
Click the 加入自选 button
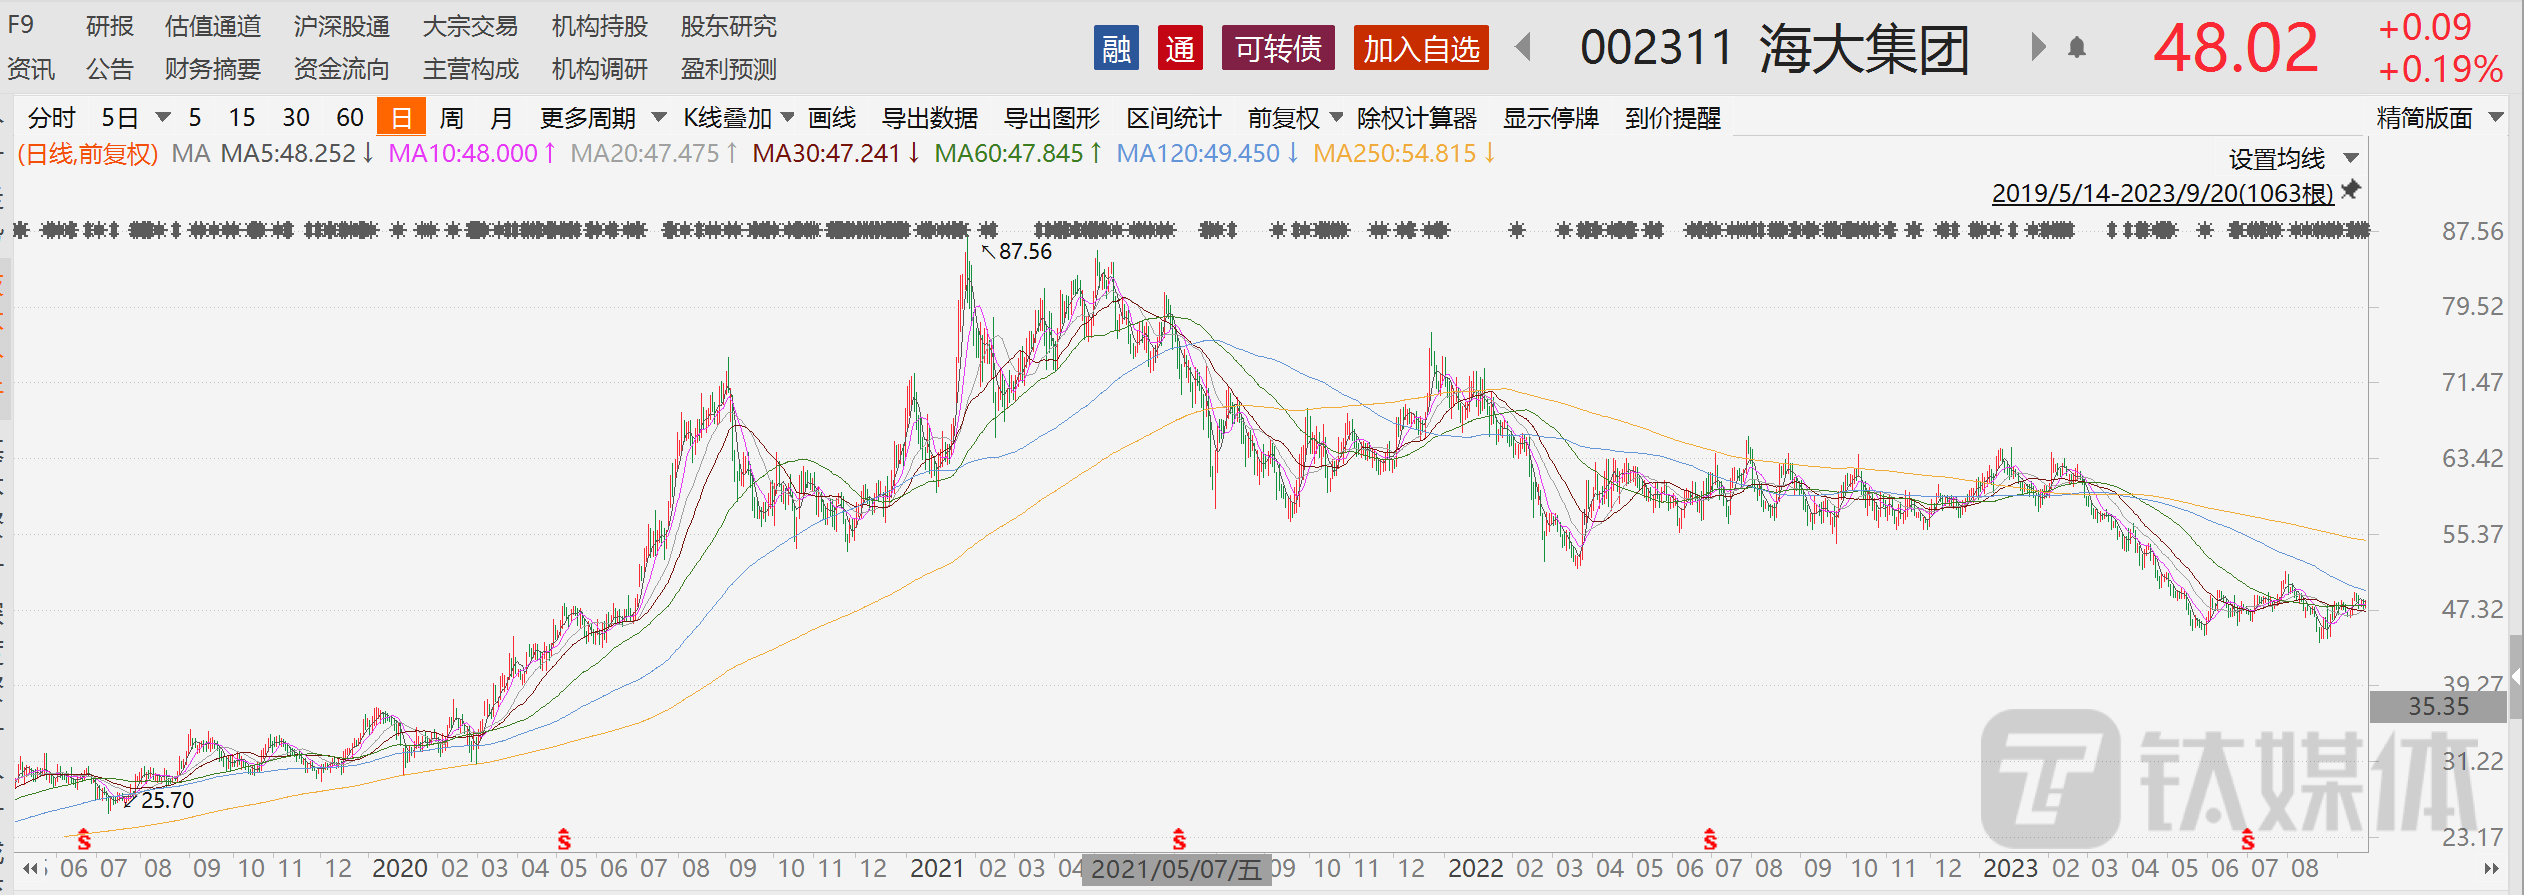pos(1421,48)
